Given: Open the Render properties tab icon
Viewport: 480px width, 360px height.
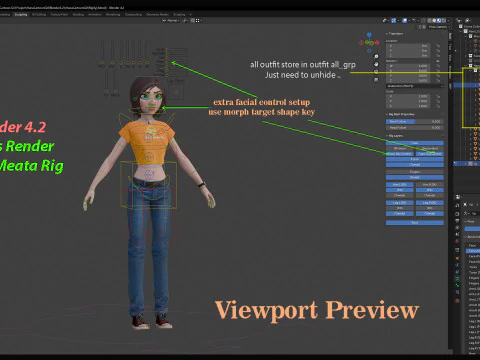Looking at the screenshot, I should [457, 214].
